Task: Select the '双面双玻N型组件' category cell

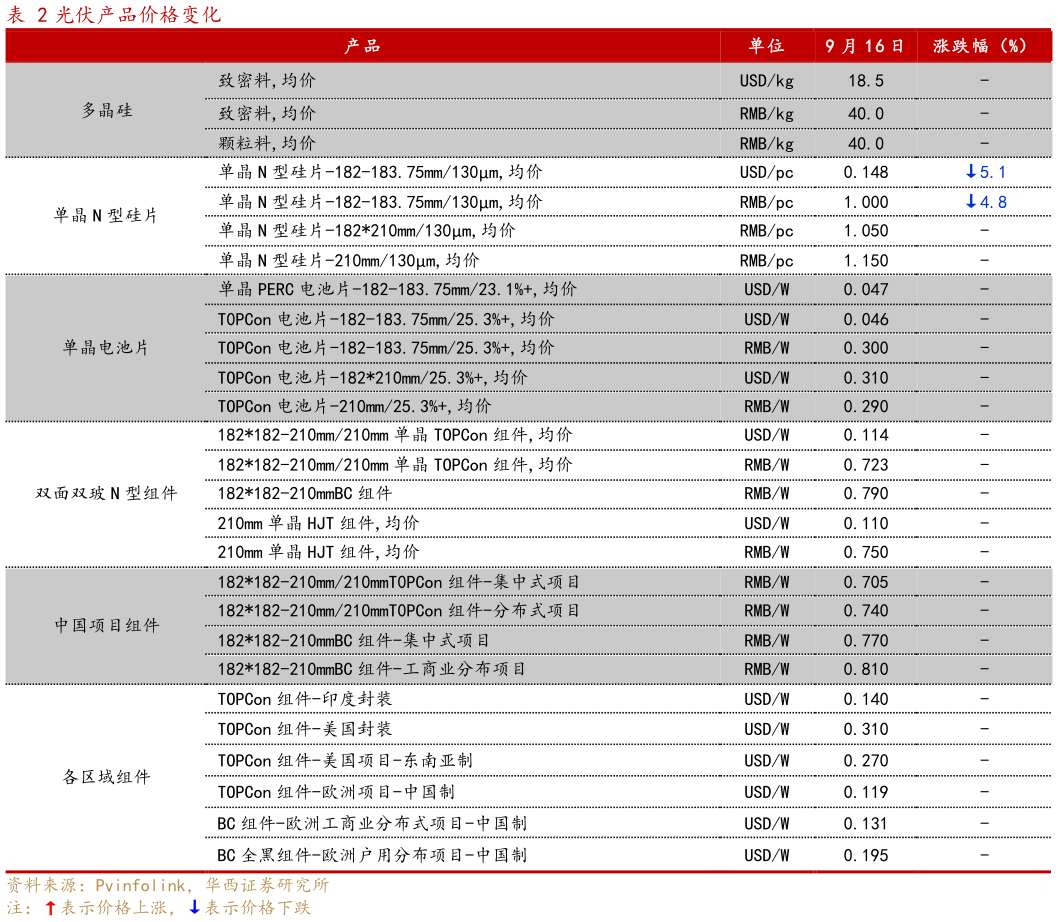Action: pyautogui.click(x=106, y=493)
